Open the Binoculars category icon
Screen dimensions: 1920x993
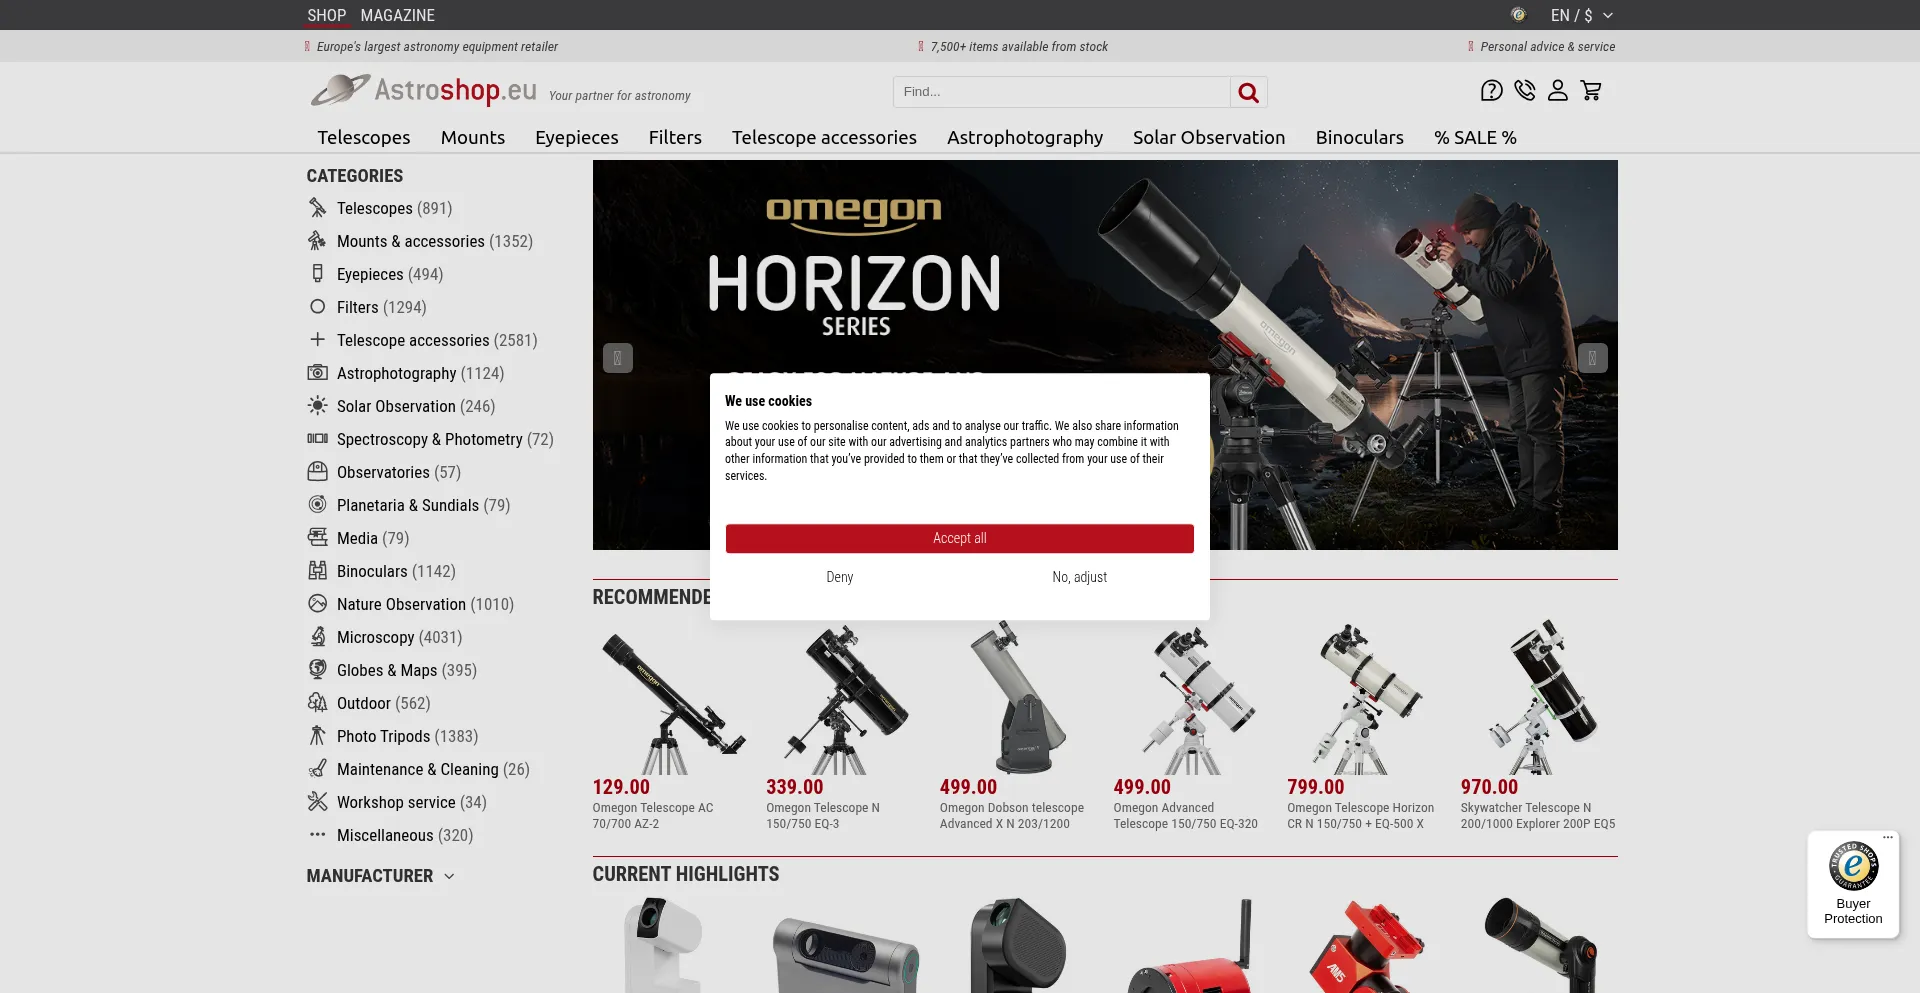click(x=317, y=571)
